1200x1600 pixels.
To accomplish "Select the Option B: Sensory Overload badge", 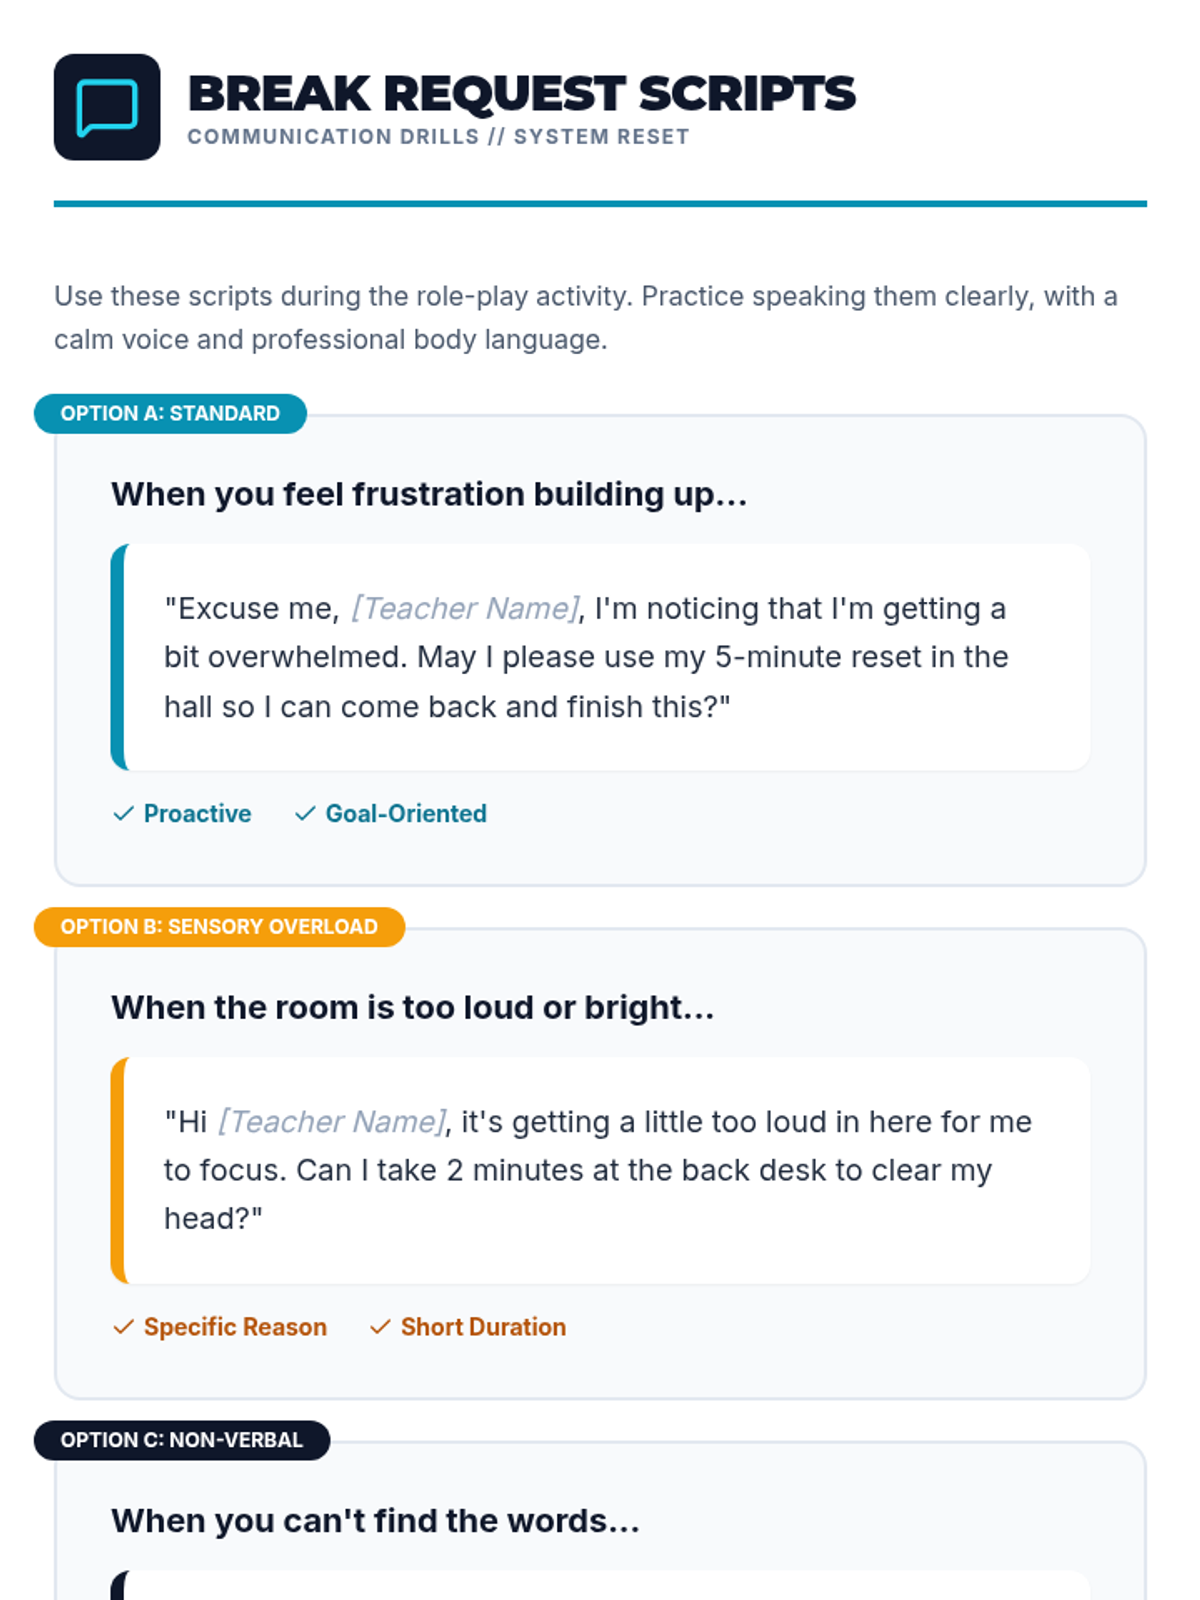I will tap(219, 926).
